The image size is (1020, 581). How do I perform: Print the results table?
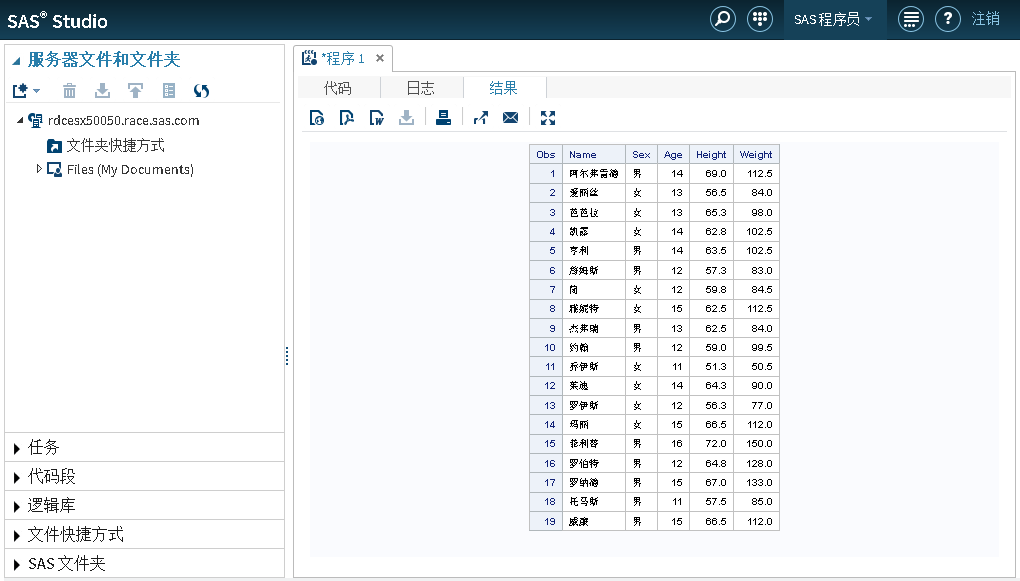443,117
